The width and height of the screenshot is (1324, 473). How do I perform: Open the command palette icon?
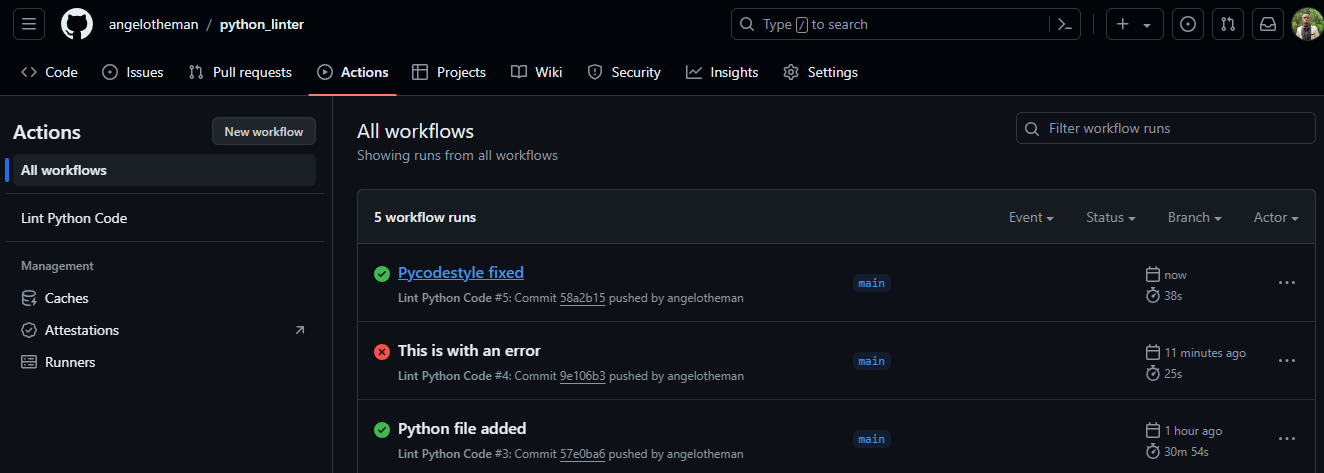click(1064, 24)
